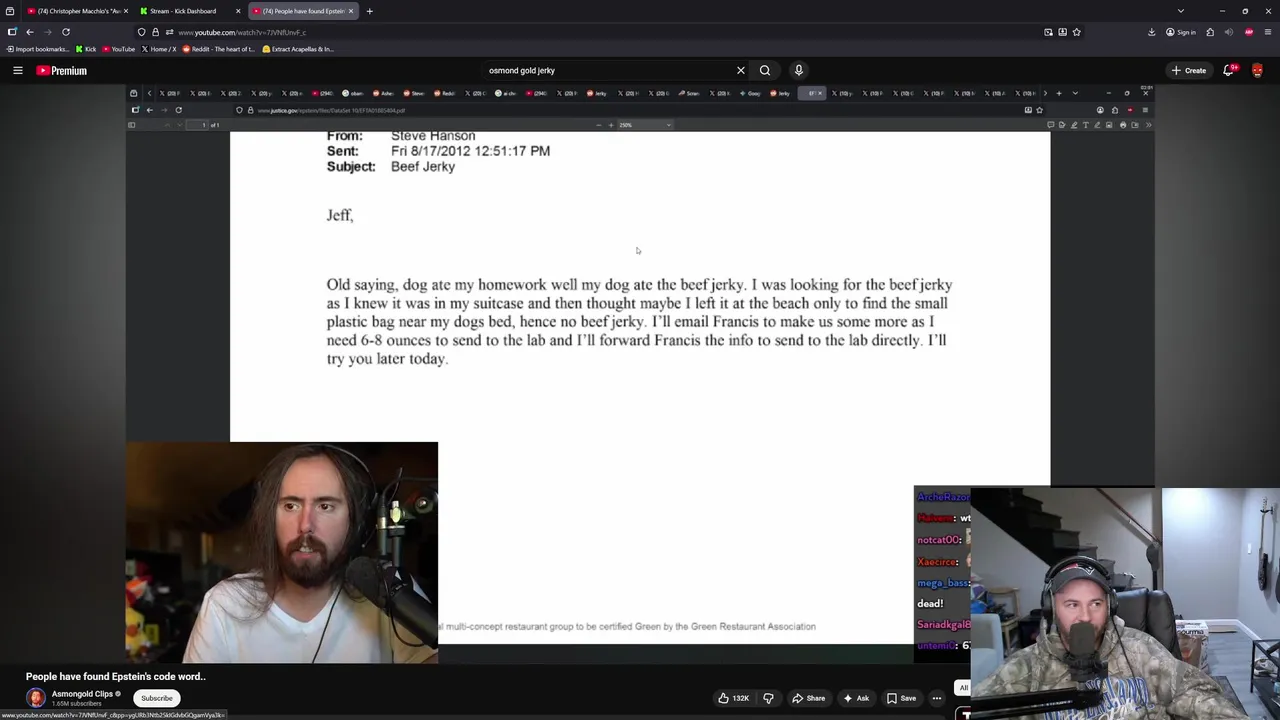Go back with browser back arrow
This screenshot has height=720, width=1280.
pyautogui.click(x=29, y=32)
